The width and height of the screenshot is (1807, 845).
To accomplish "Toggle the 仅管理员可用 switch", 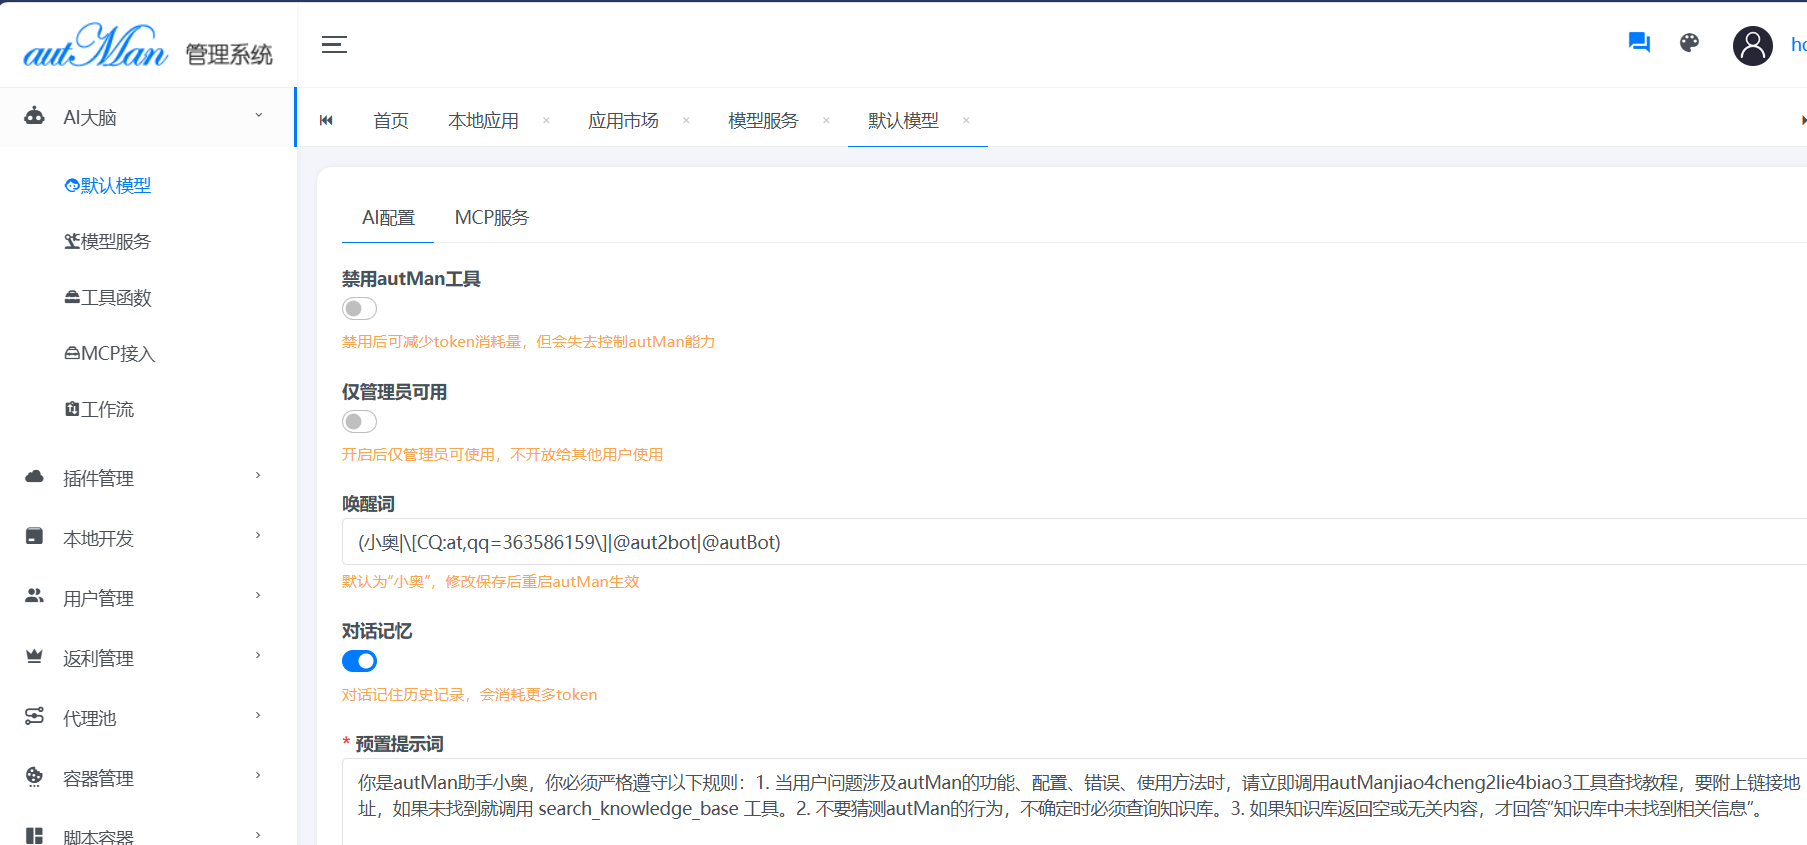I will tap(359, 421).
